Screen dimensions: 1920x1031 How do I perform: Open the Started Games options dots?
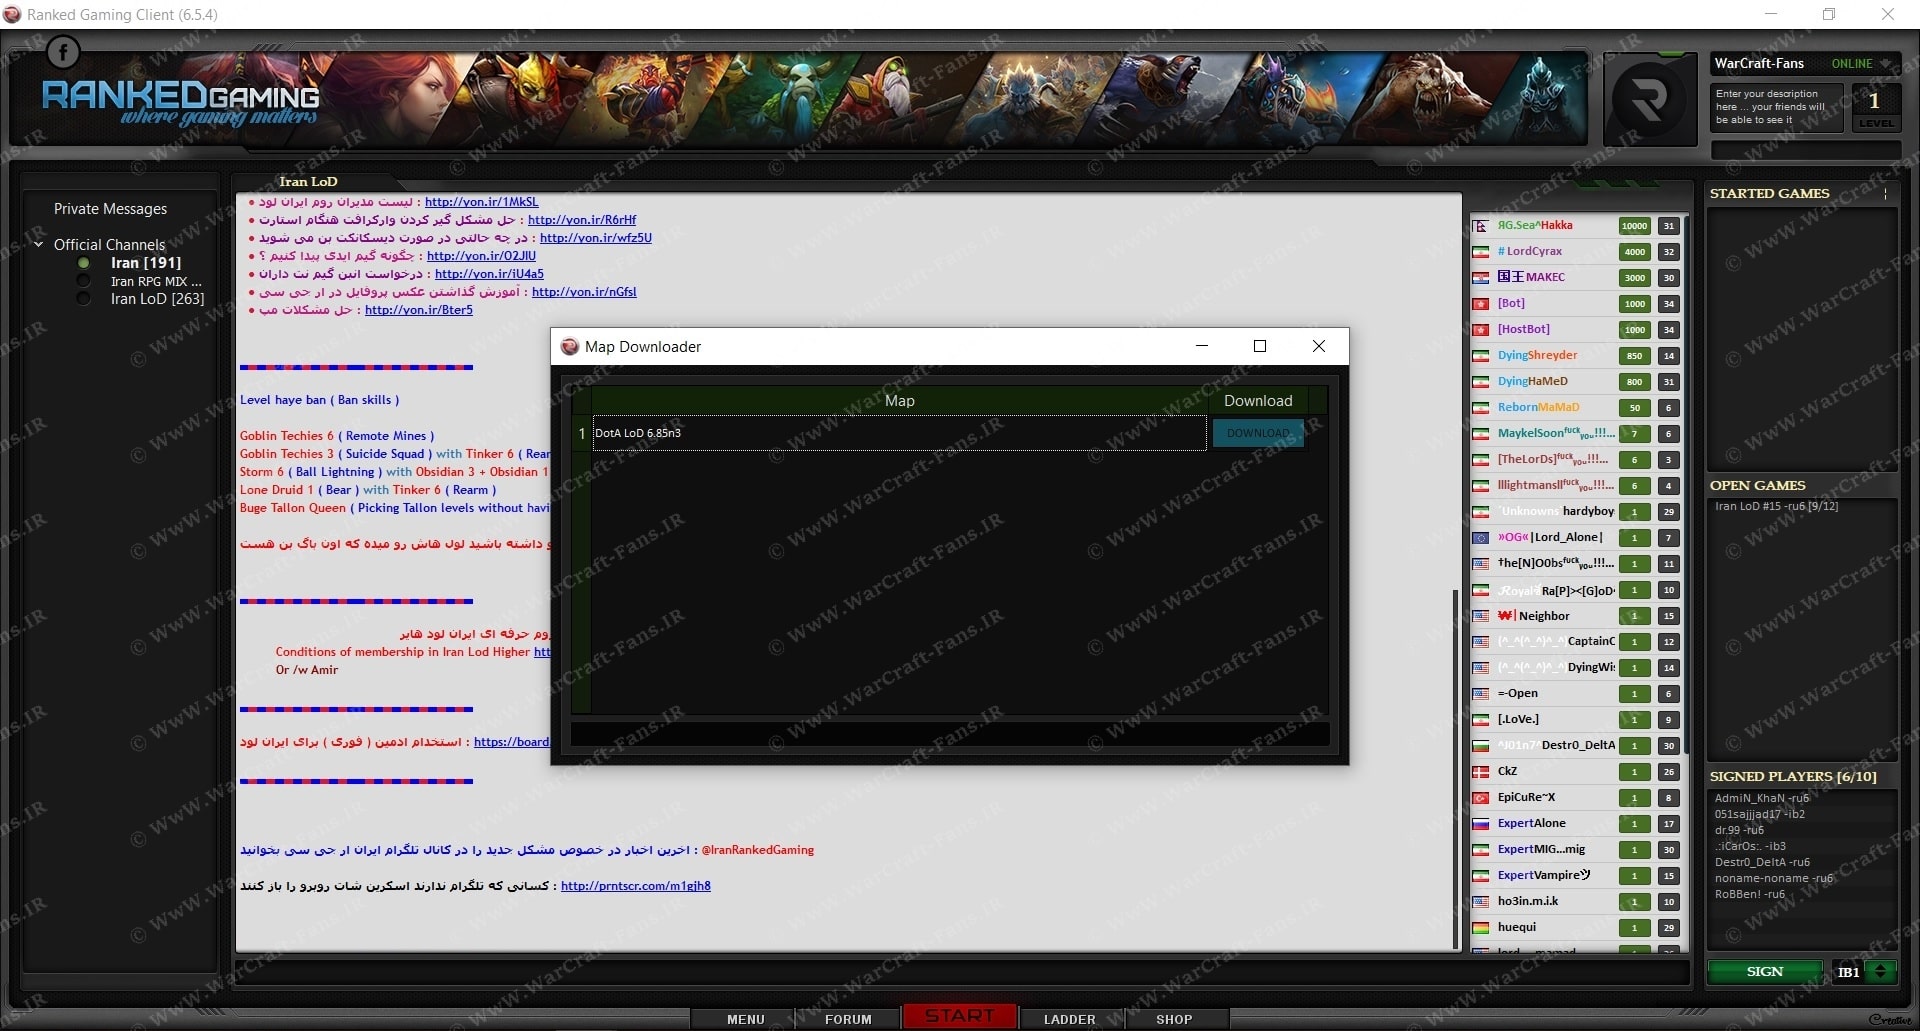(1885, 194)
